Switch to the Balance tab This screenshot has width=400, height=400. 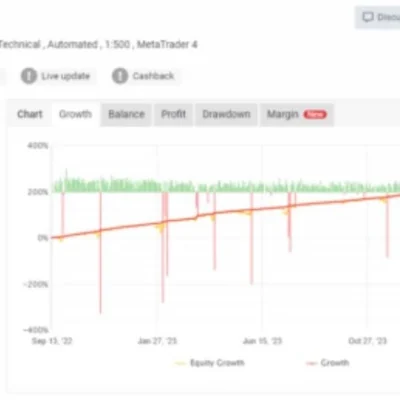(126, 114)
